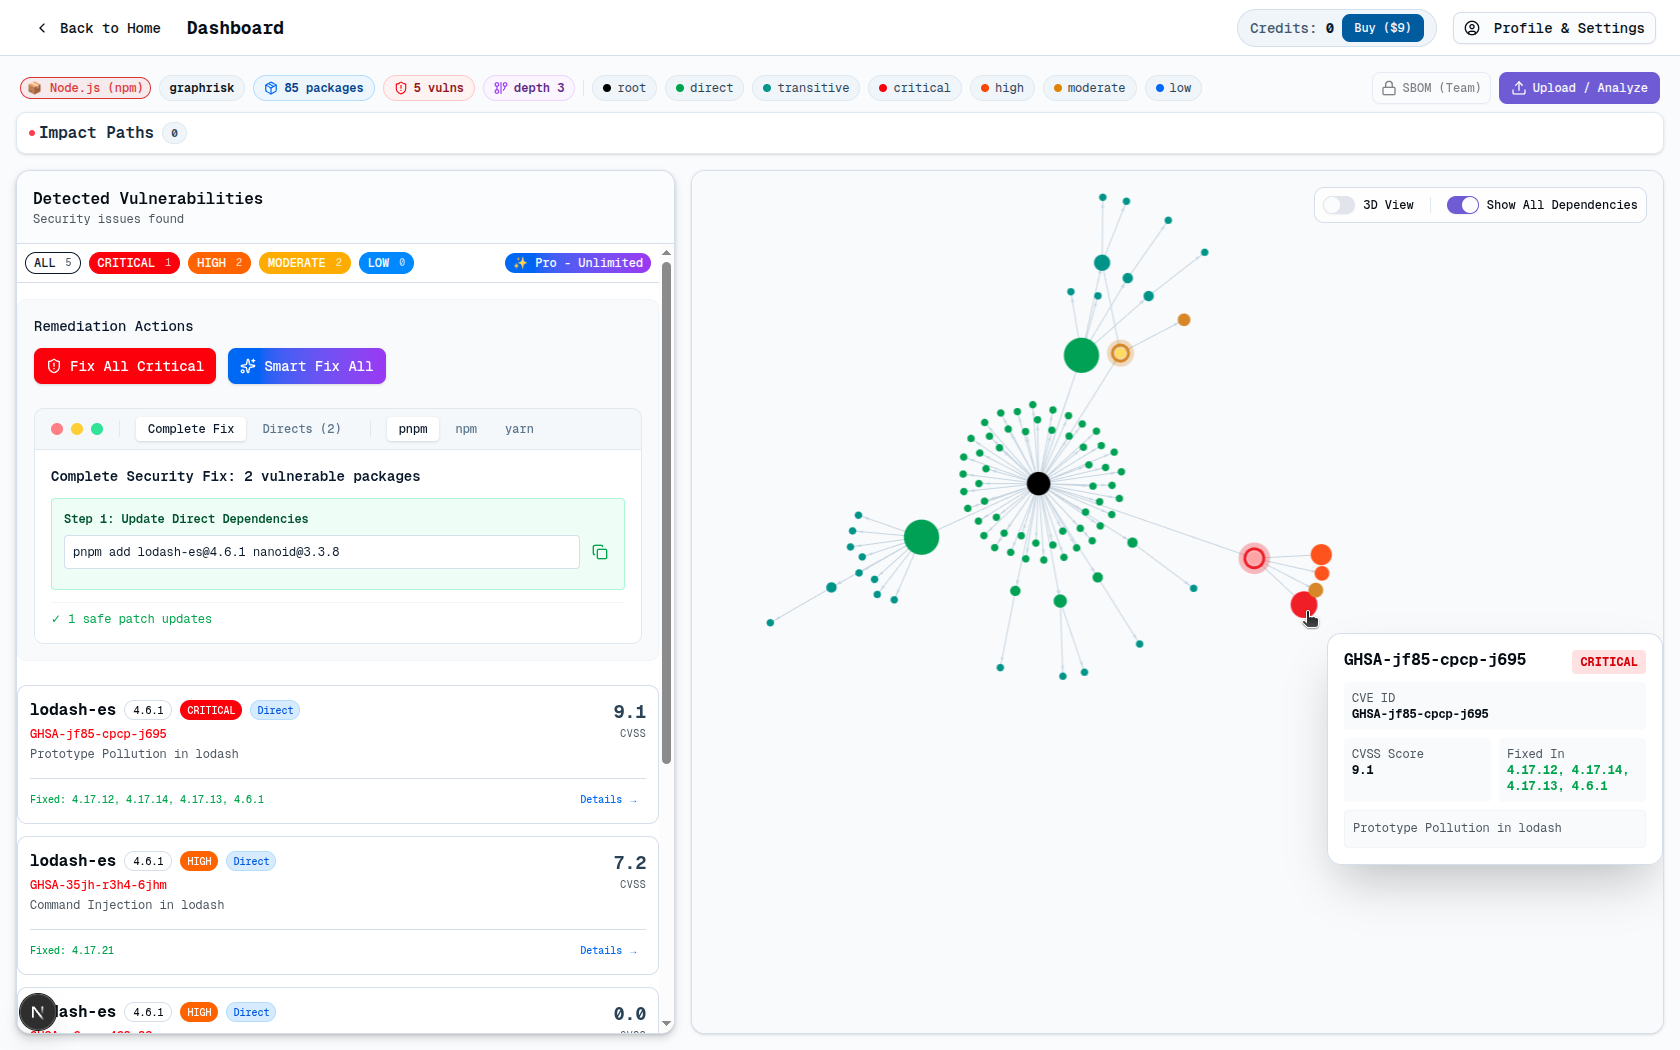
Task: Click the Node.js package emoji icon
Action: 35,88
